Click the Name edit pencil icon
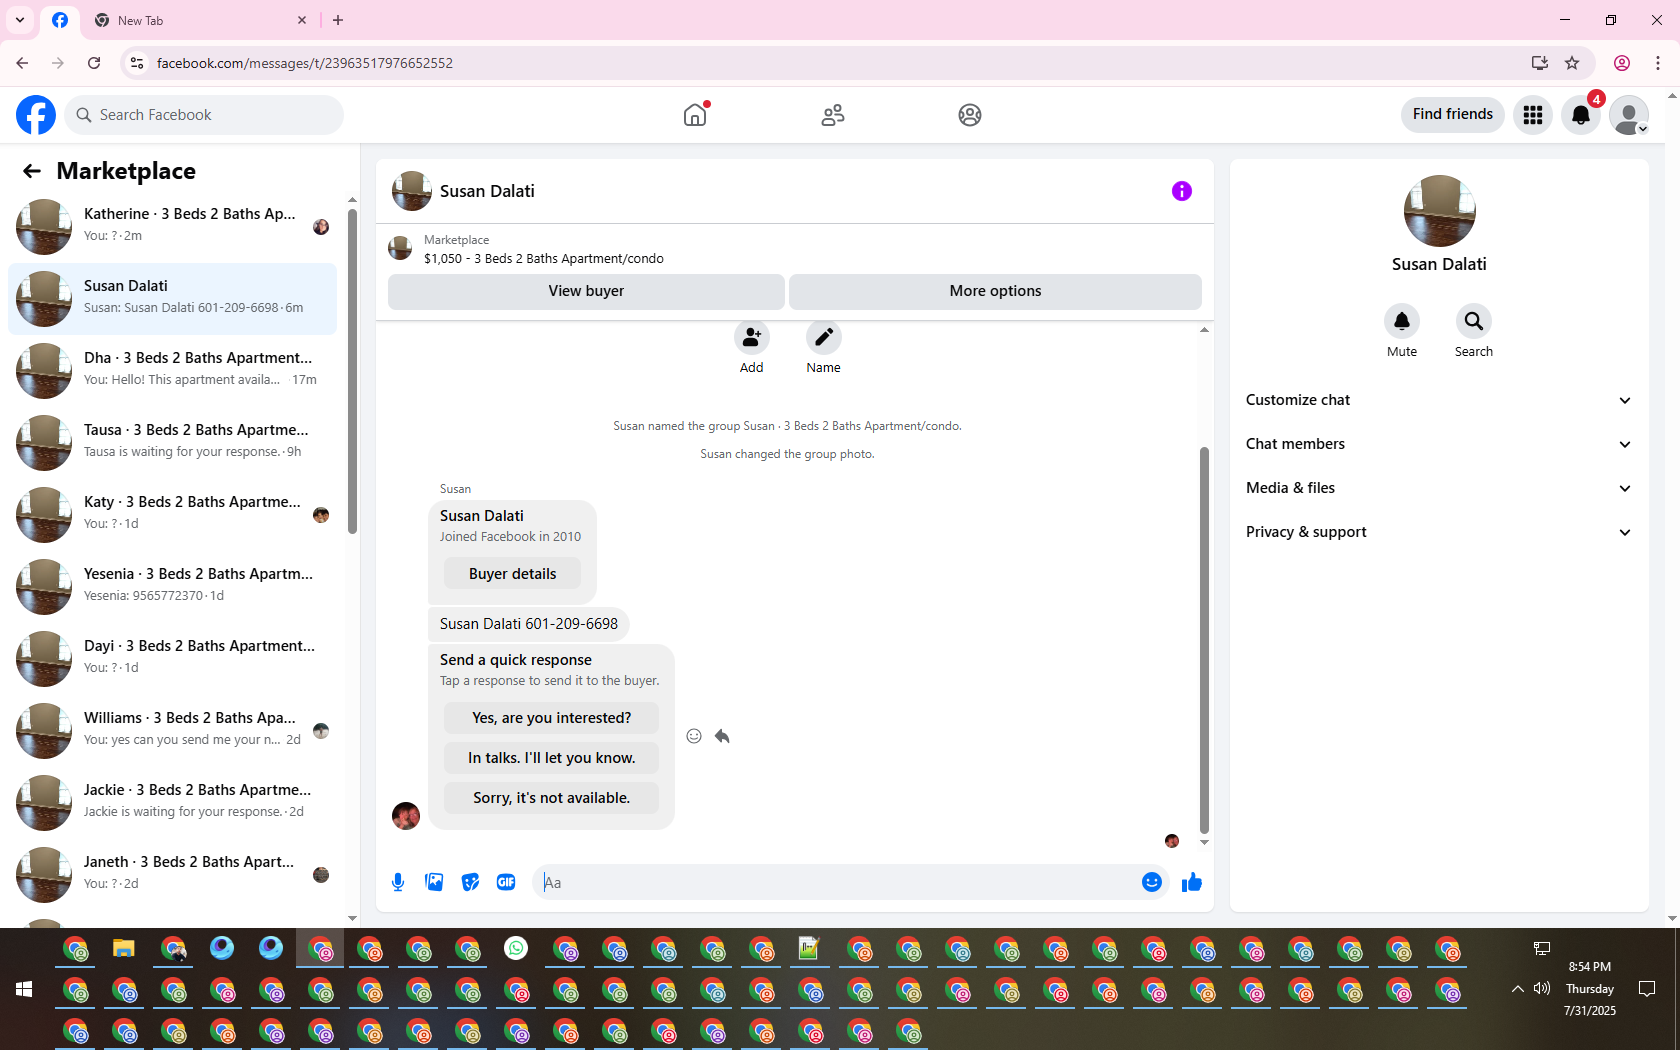Viewport: 1680px width, 1050px height. pyautogui.click(x=824, y=338)
